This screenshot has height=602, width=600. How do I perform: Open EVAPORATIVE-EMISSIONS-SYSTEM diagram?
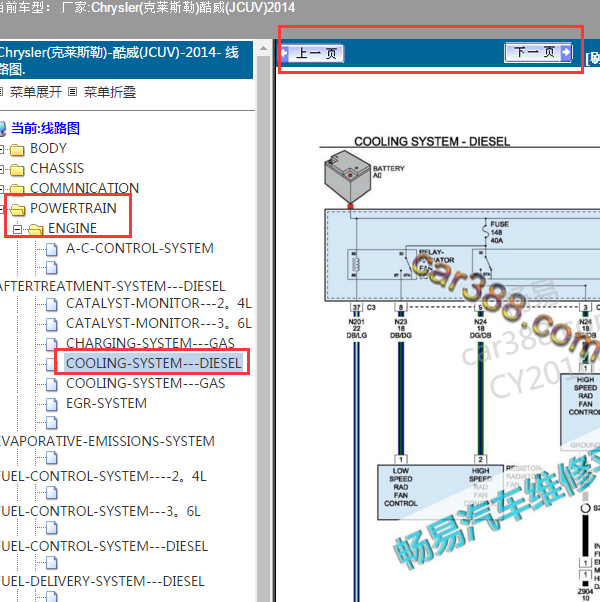[107, 441]
